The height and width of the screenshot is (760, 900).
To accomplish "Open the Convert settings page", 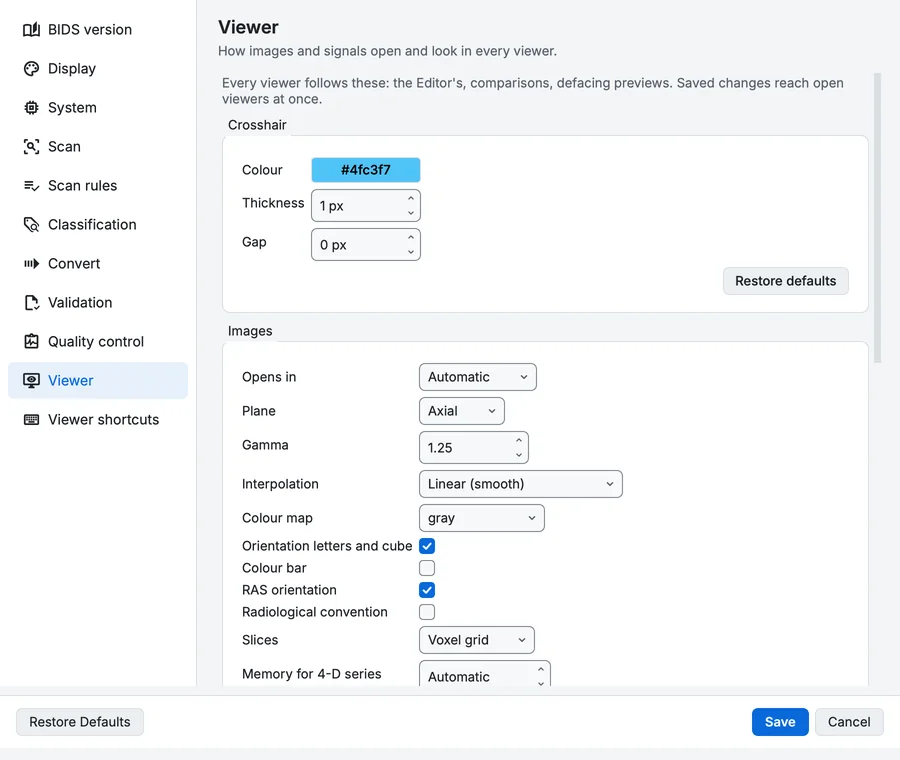I will tap(98, 263).
